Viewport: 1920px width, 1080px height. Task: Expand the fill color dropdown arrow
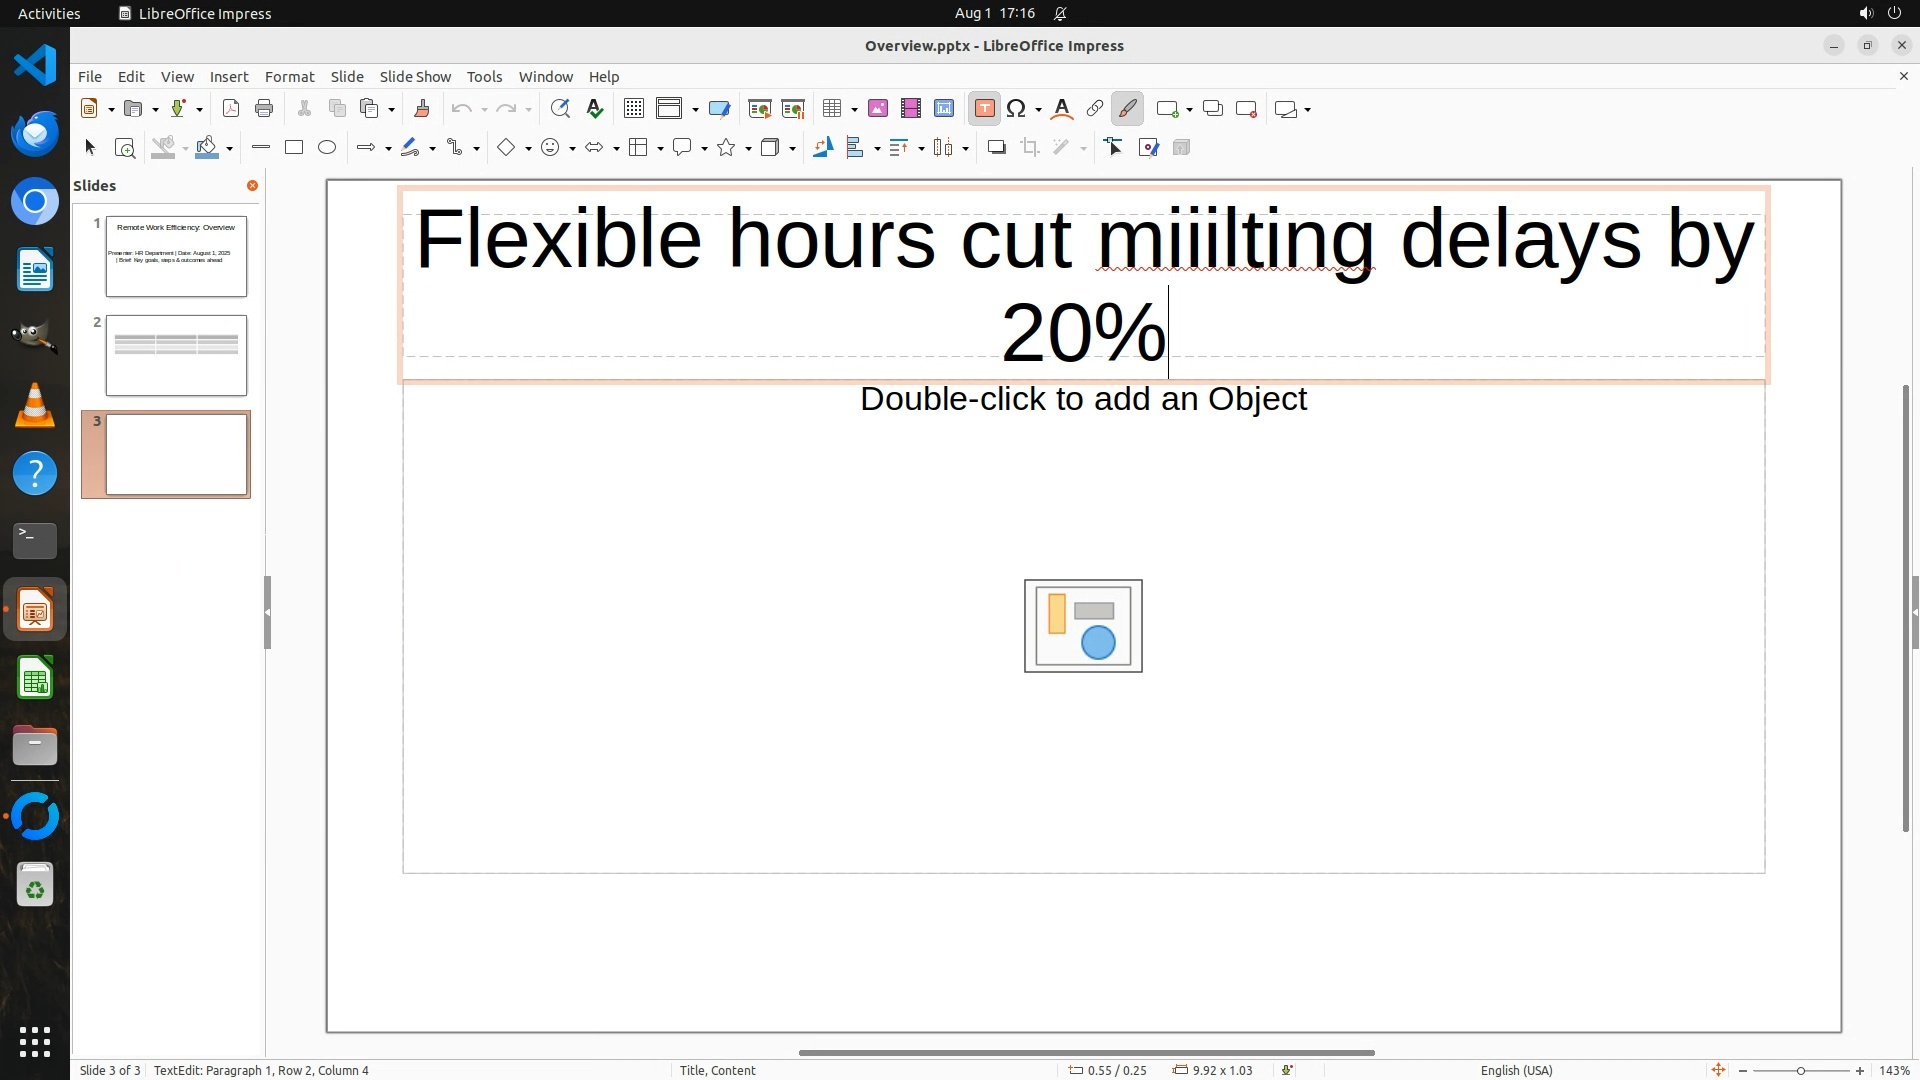pyautogui.click(x=230, y=149)
